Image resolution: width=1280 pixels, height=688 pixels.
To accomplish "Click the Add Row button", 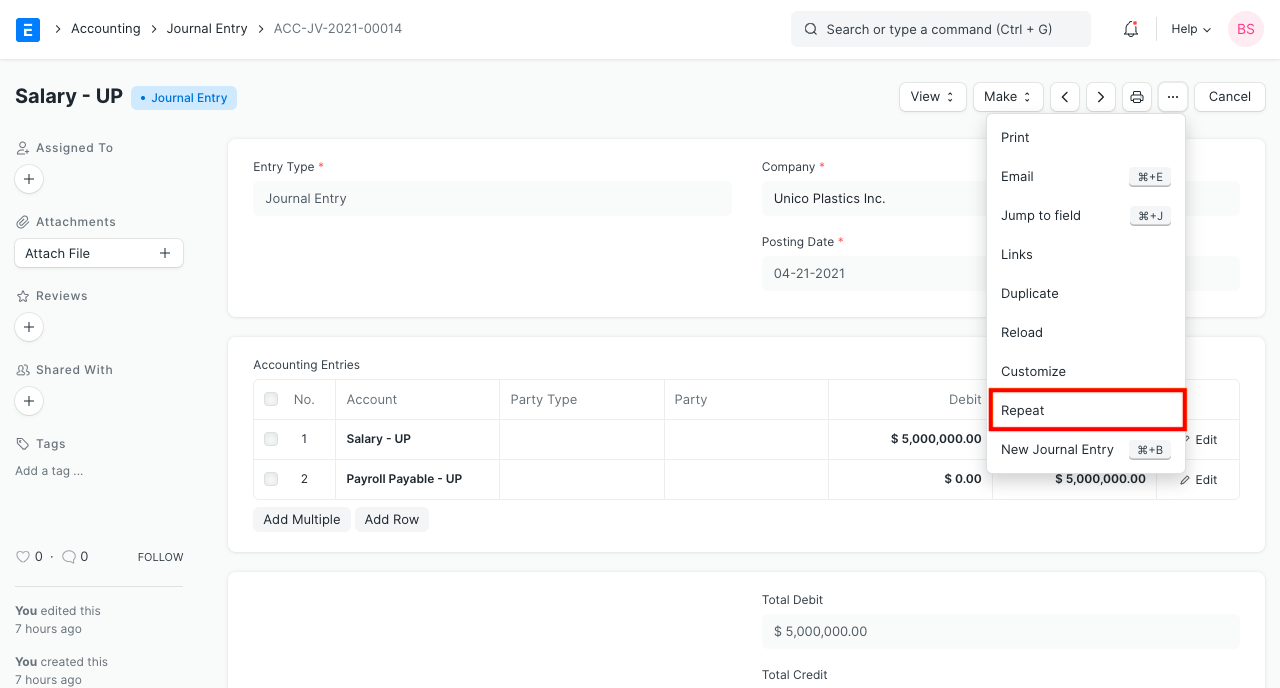I will tap(391, 519).
